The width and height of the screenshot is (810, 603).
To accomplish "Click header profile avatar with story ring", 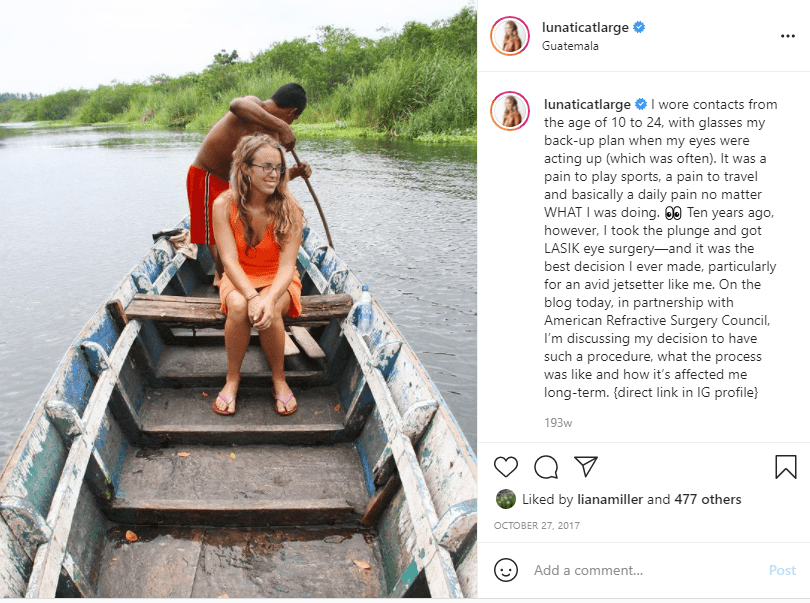I will 510,36.
